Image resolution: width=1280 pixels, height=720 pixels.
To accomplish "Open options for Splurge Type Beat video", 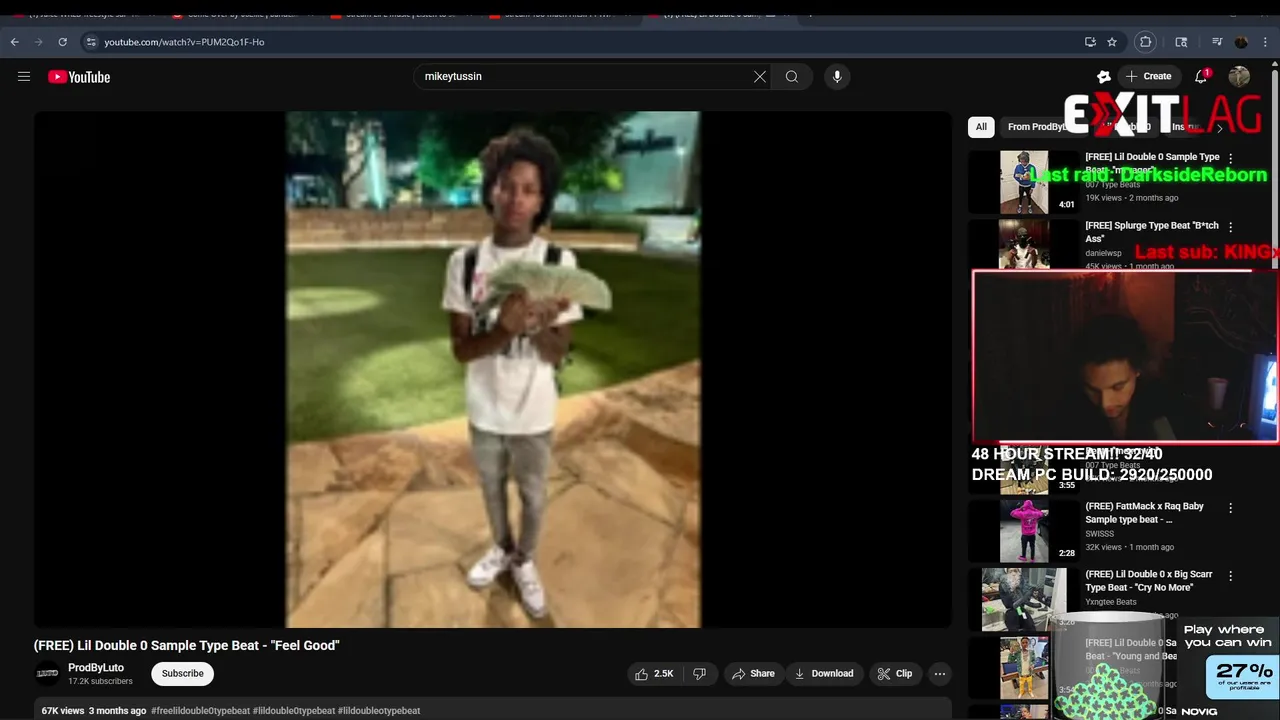I will [1231, 227].
